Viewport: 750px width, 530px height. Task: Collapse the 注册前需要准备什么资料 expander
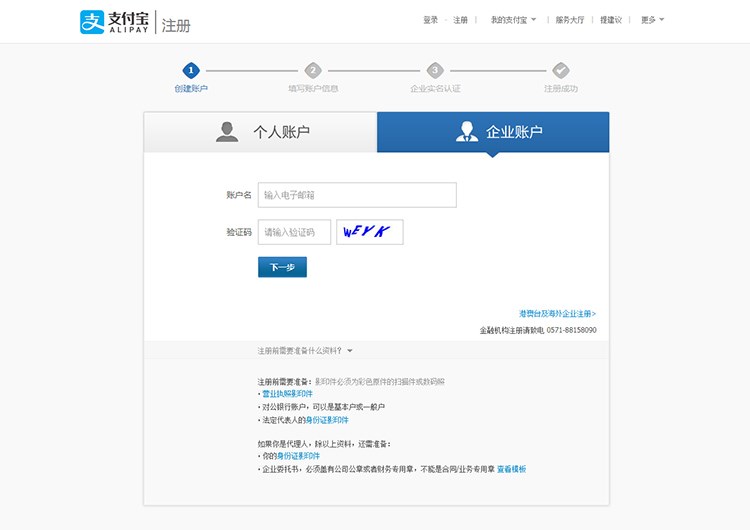[305, 351]
